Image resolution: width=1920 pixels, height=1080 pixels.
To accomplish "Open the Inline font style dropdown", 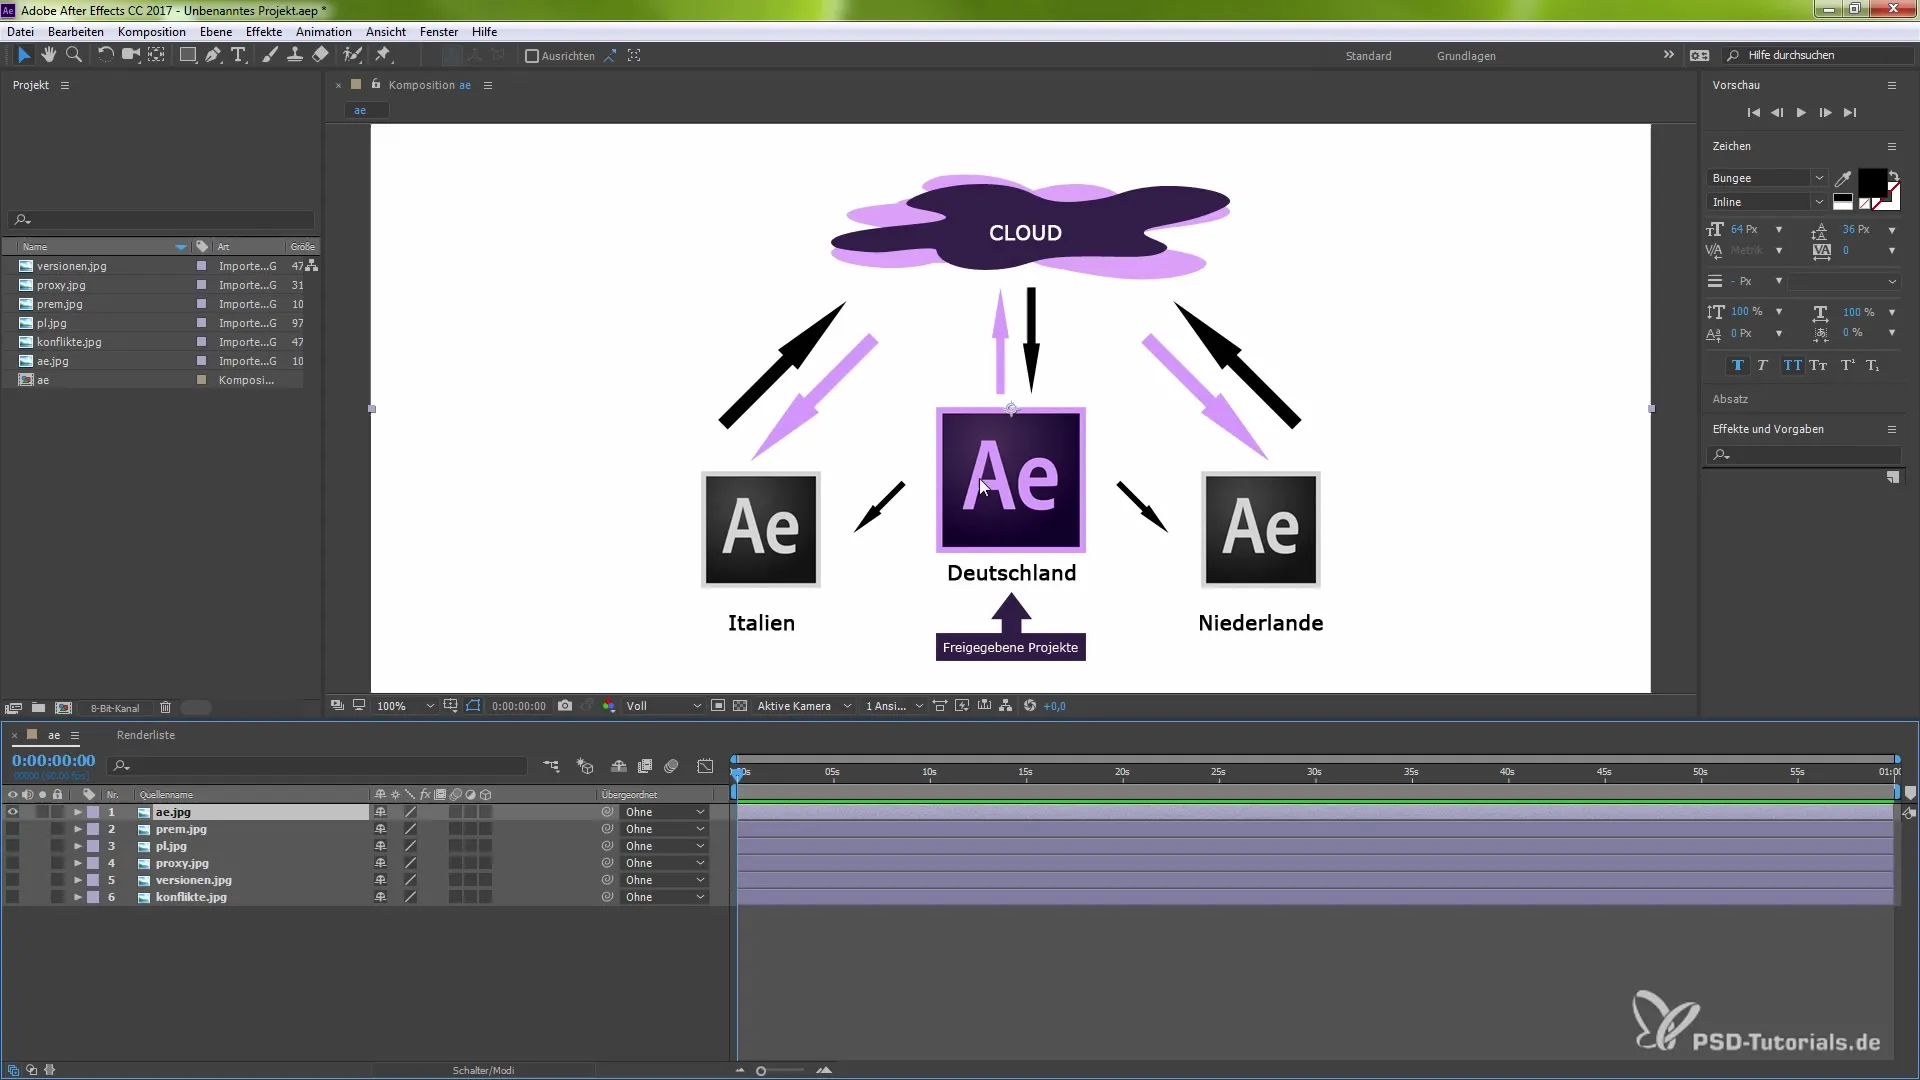I will [x=1767, y=202].
